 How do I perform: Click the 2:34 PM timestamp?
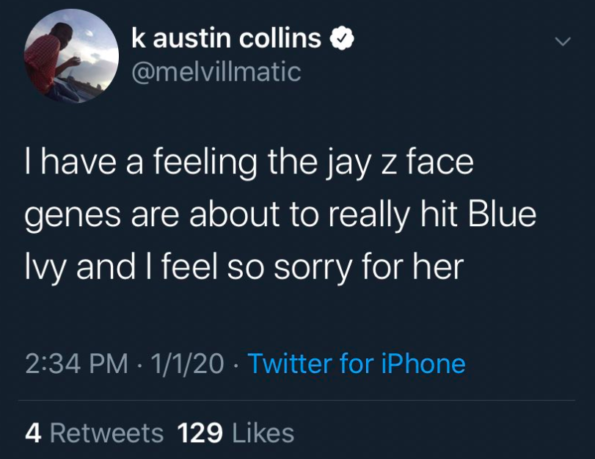click(77, 363)
